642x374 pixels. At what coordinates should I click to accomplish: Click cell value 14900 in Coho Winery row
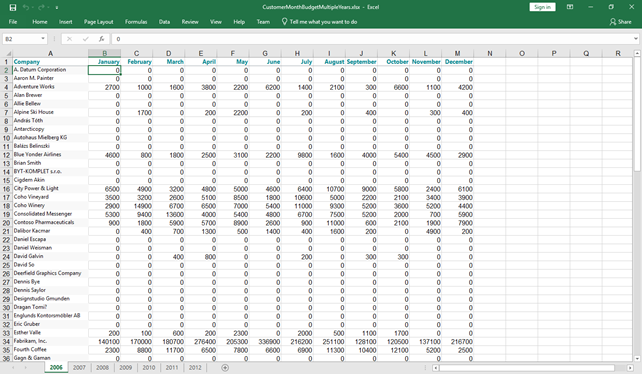point(136,206)
